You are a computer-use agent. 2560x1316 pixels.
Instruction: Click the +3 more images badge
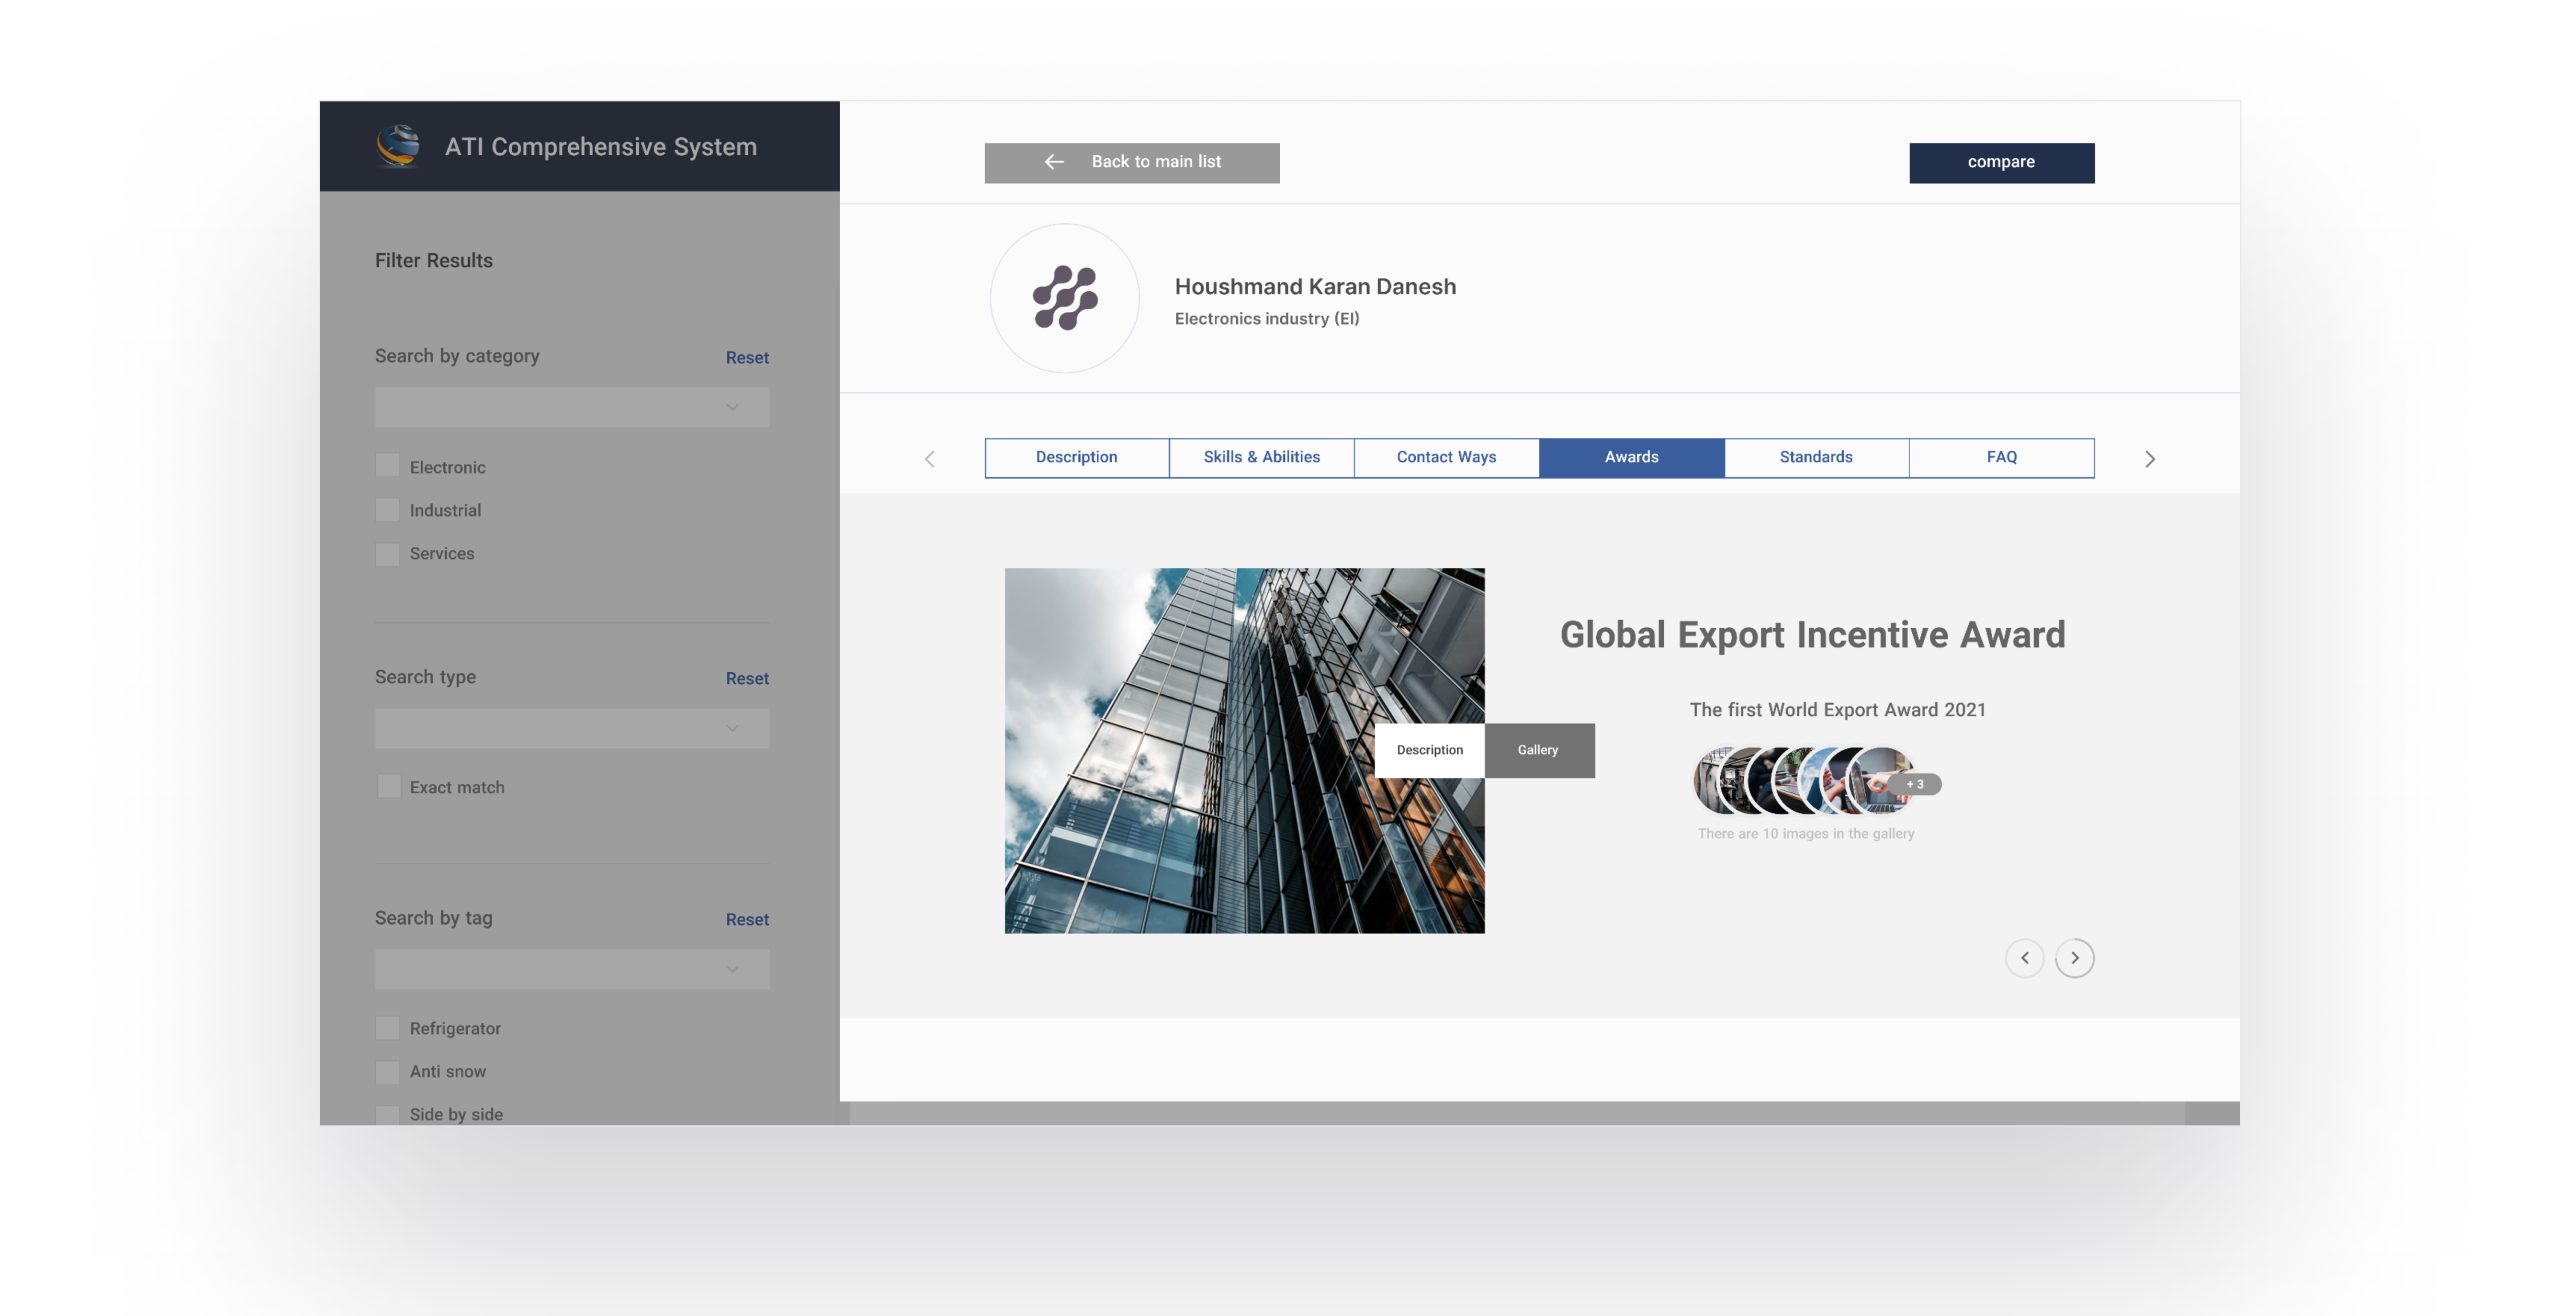[1915, 785]
